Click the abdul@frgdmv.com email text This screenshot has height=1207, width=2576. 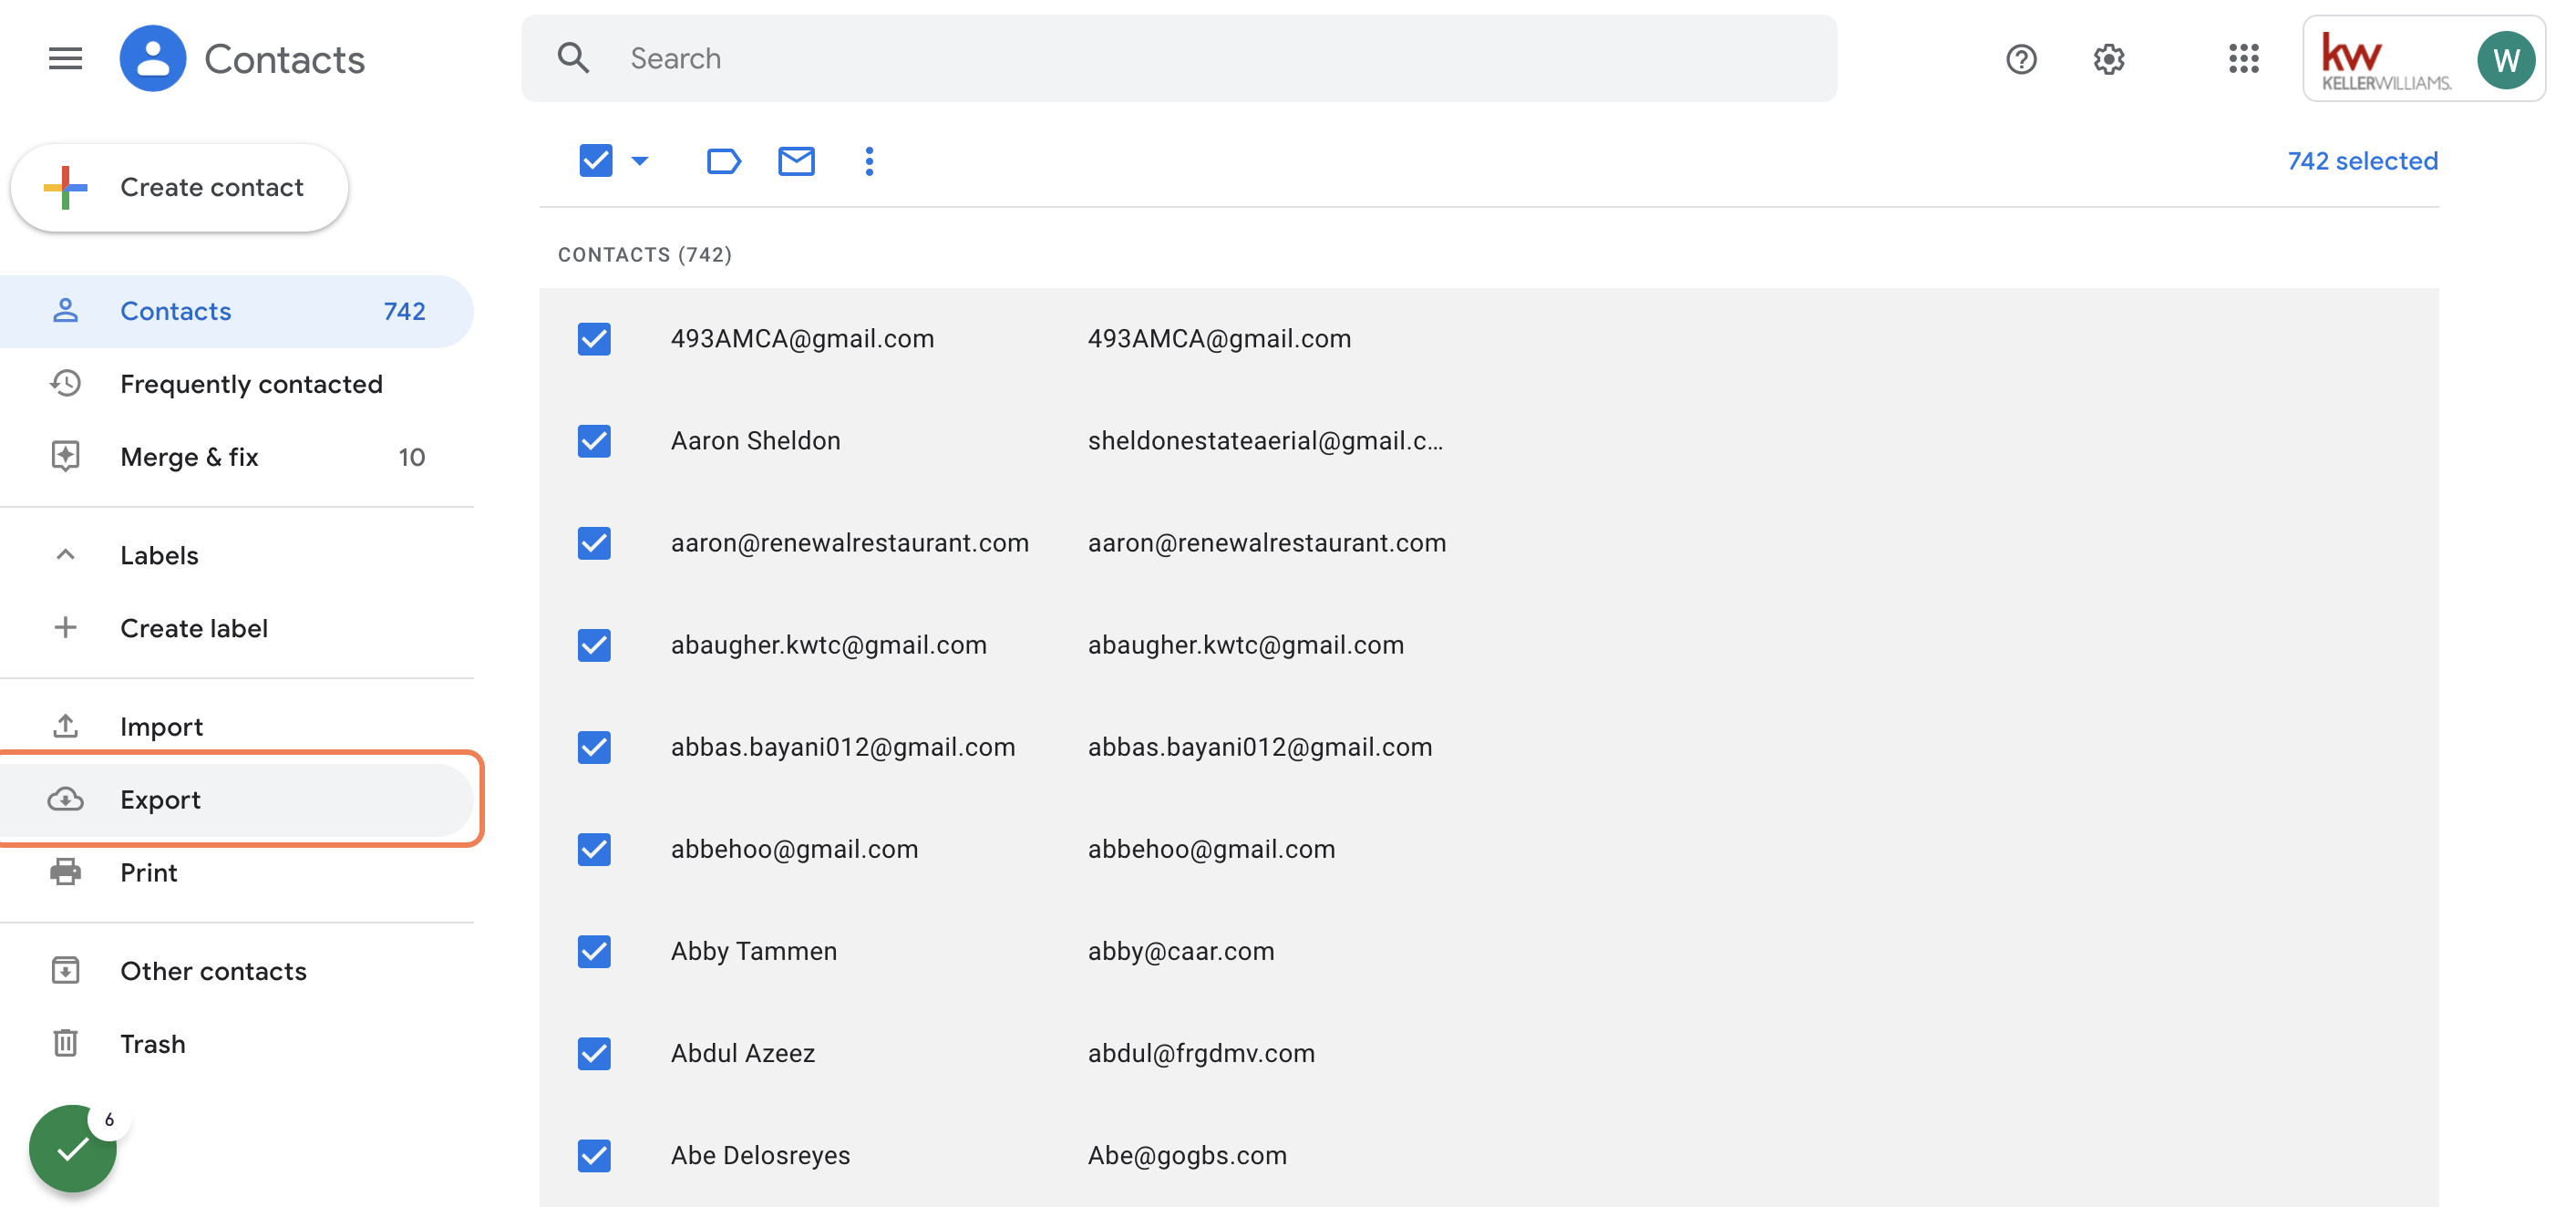(x=1201, y=1053)
